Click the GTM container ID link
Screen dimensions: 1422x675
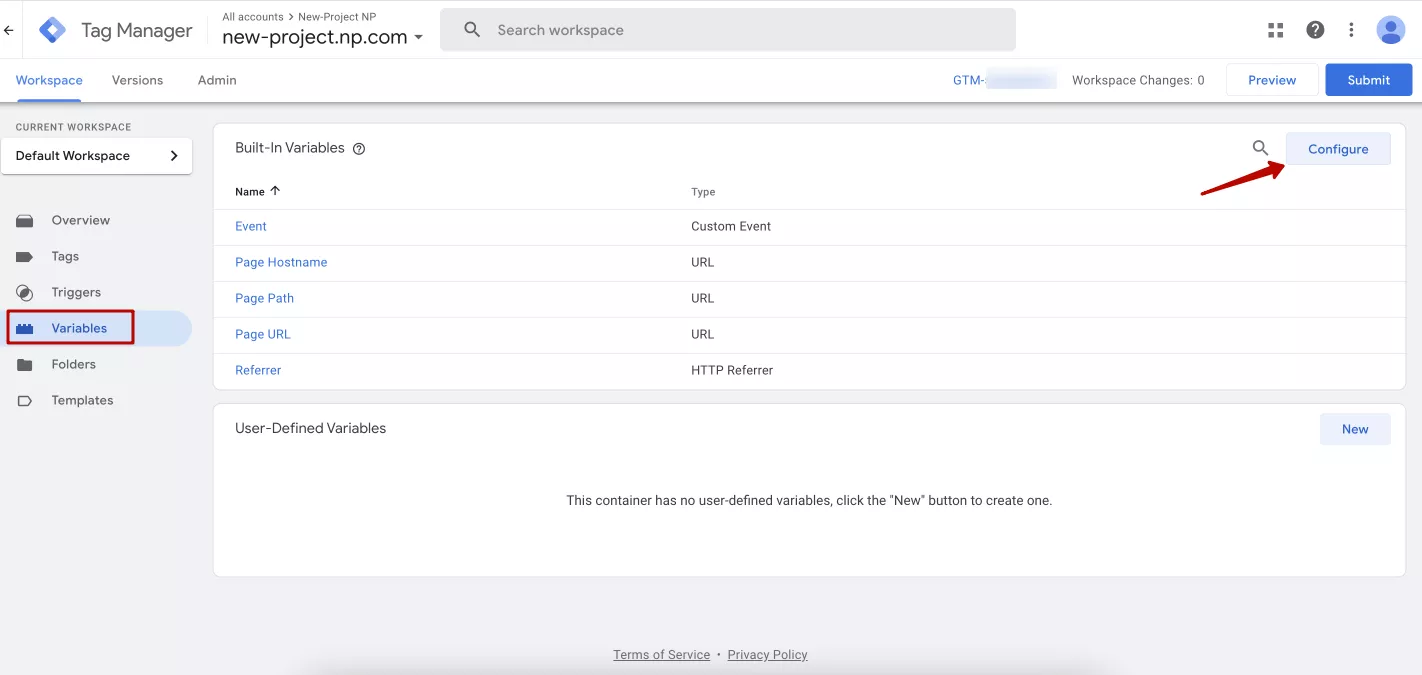[1004, 80]
